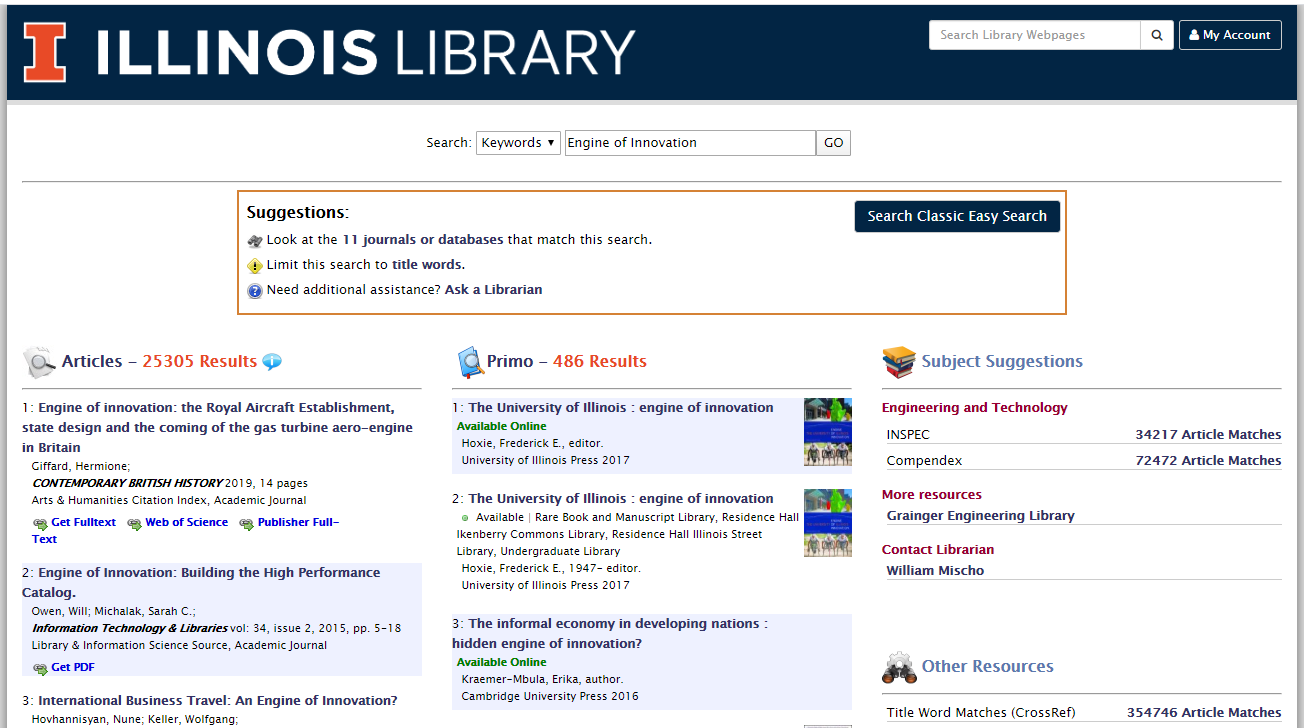Click the Get PDF arrow icon

point(40,668)
